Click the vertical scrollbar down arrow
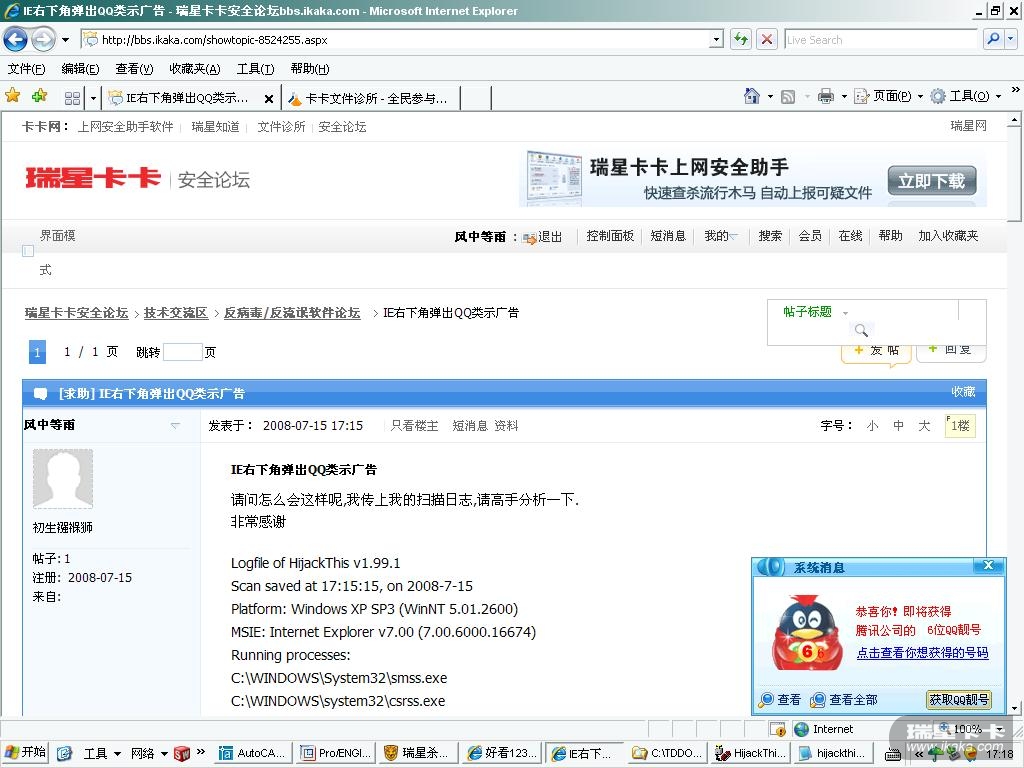The image size is (1024, 768). point(1014,708)
